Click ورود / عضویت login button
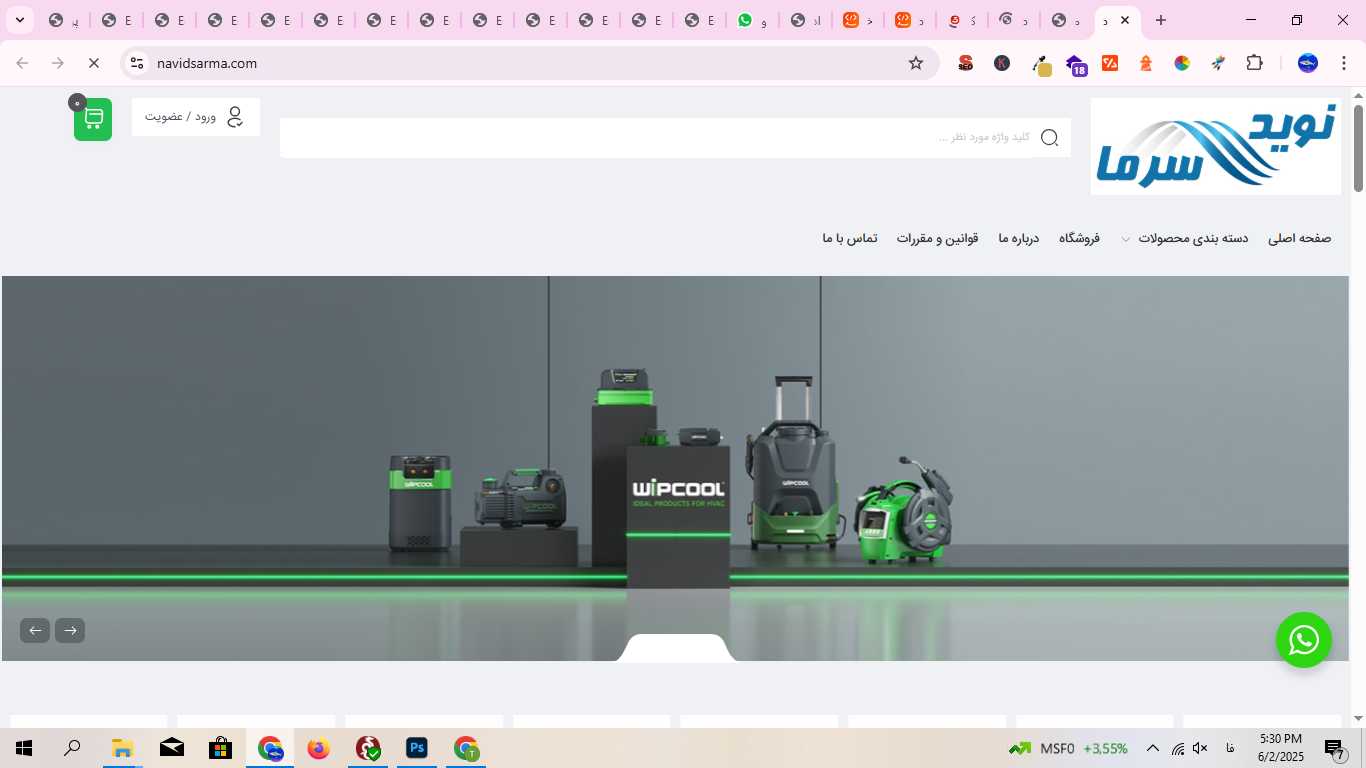The height and width of the screenshot is (768, 1366). click(x=196, y=117)
